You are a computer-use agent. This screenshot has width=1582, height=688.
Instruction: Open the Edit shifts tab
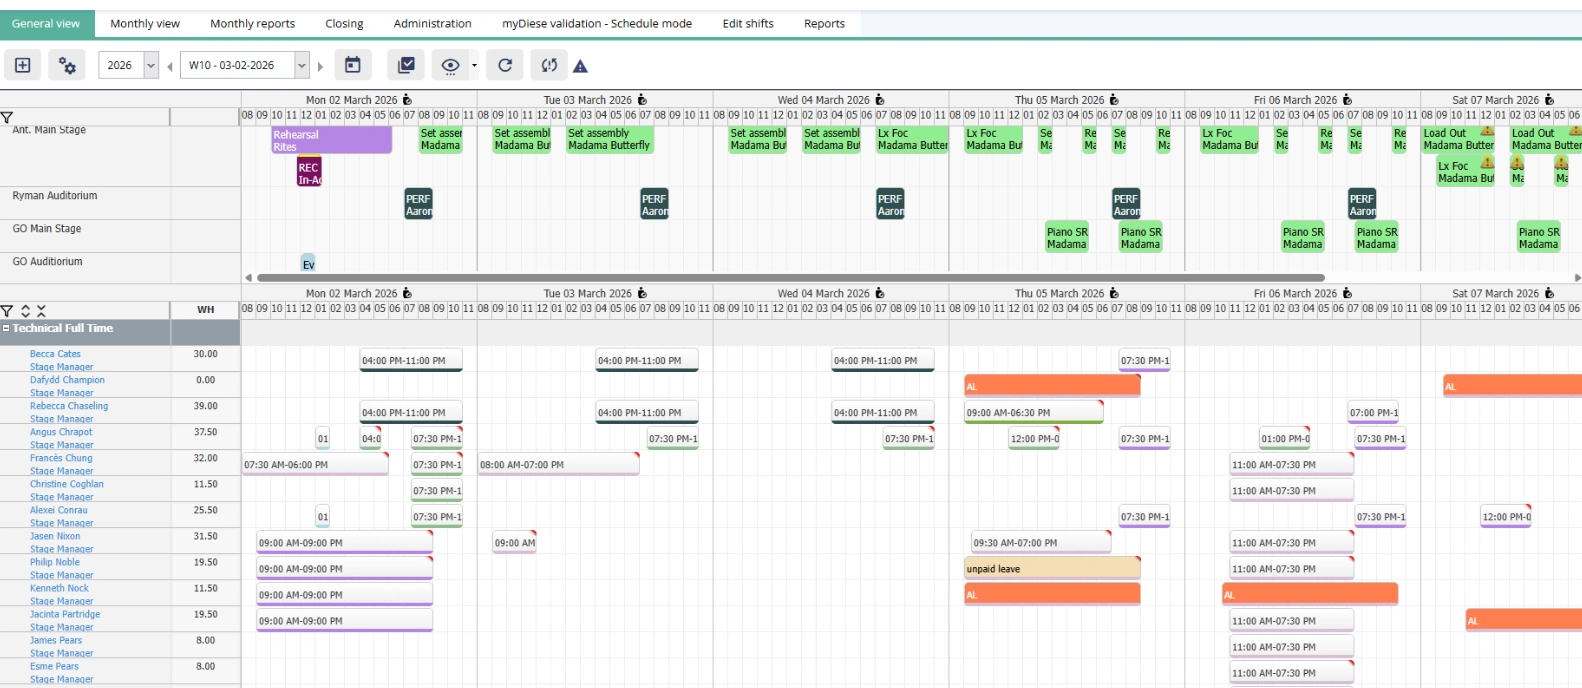coord(747,23)
